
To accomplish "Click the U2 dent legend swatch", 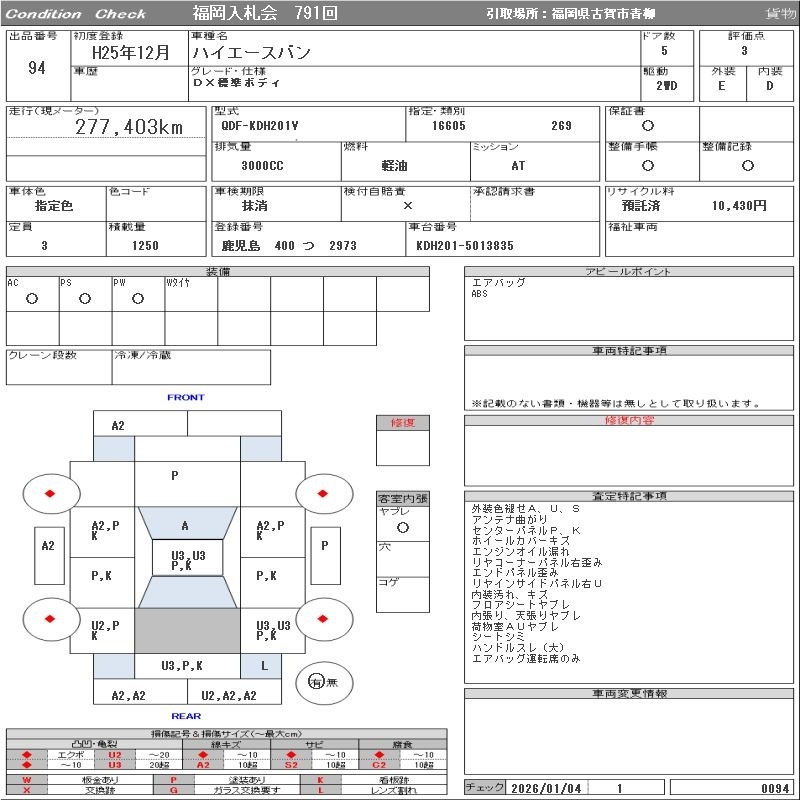I will [x=115, y=755].
